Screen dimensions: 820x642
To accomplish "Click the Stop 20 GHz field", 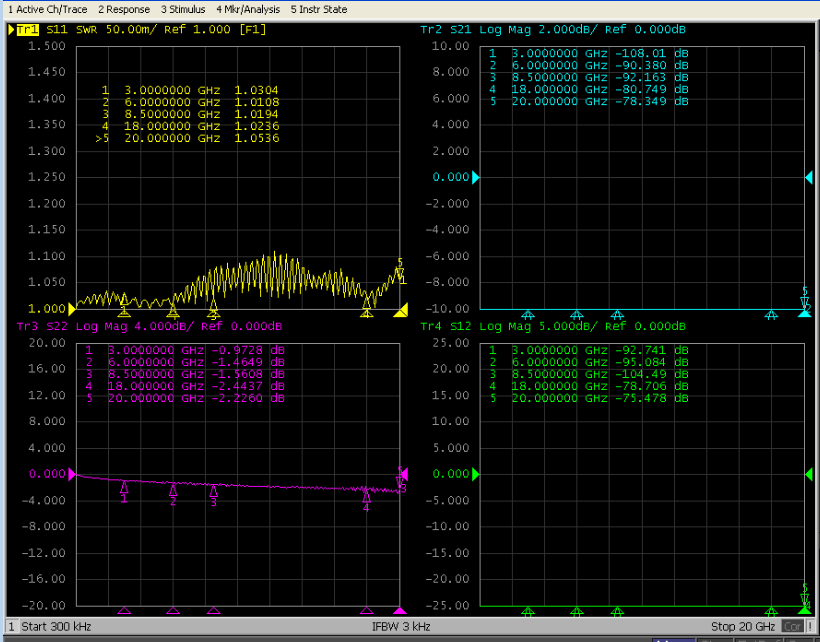I will coord(742,626).
